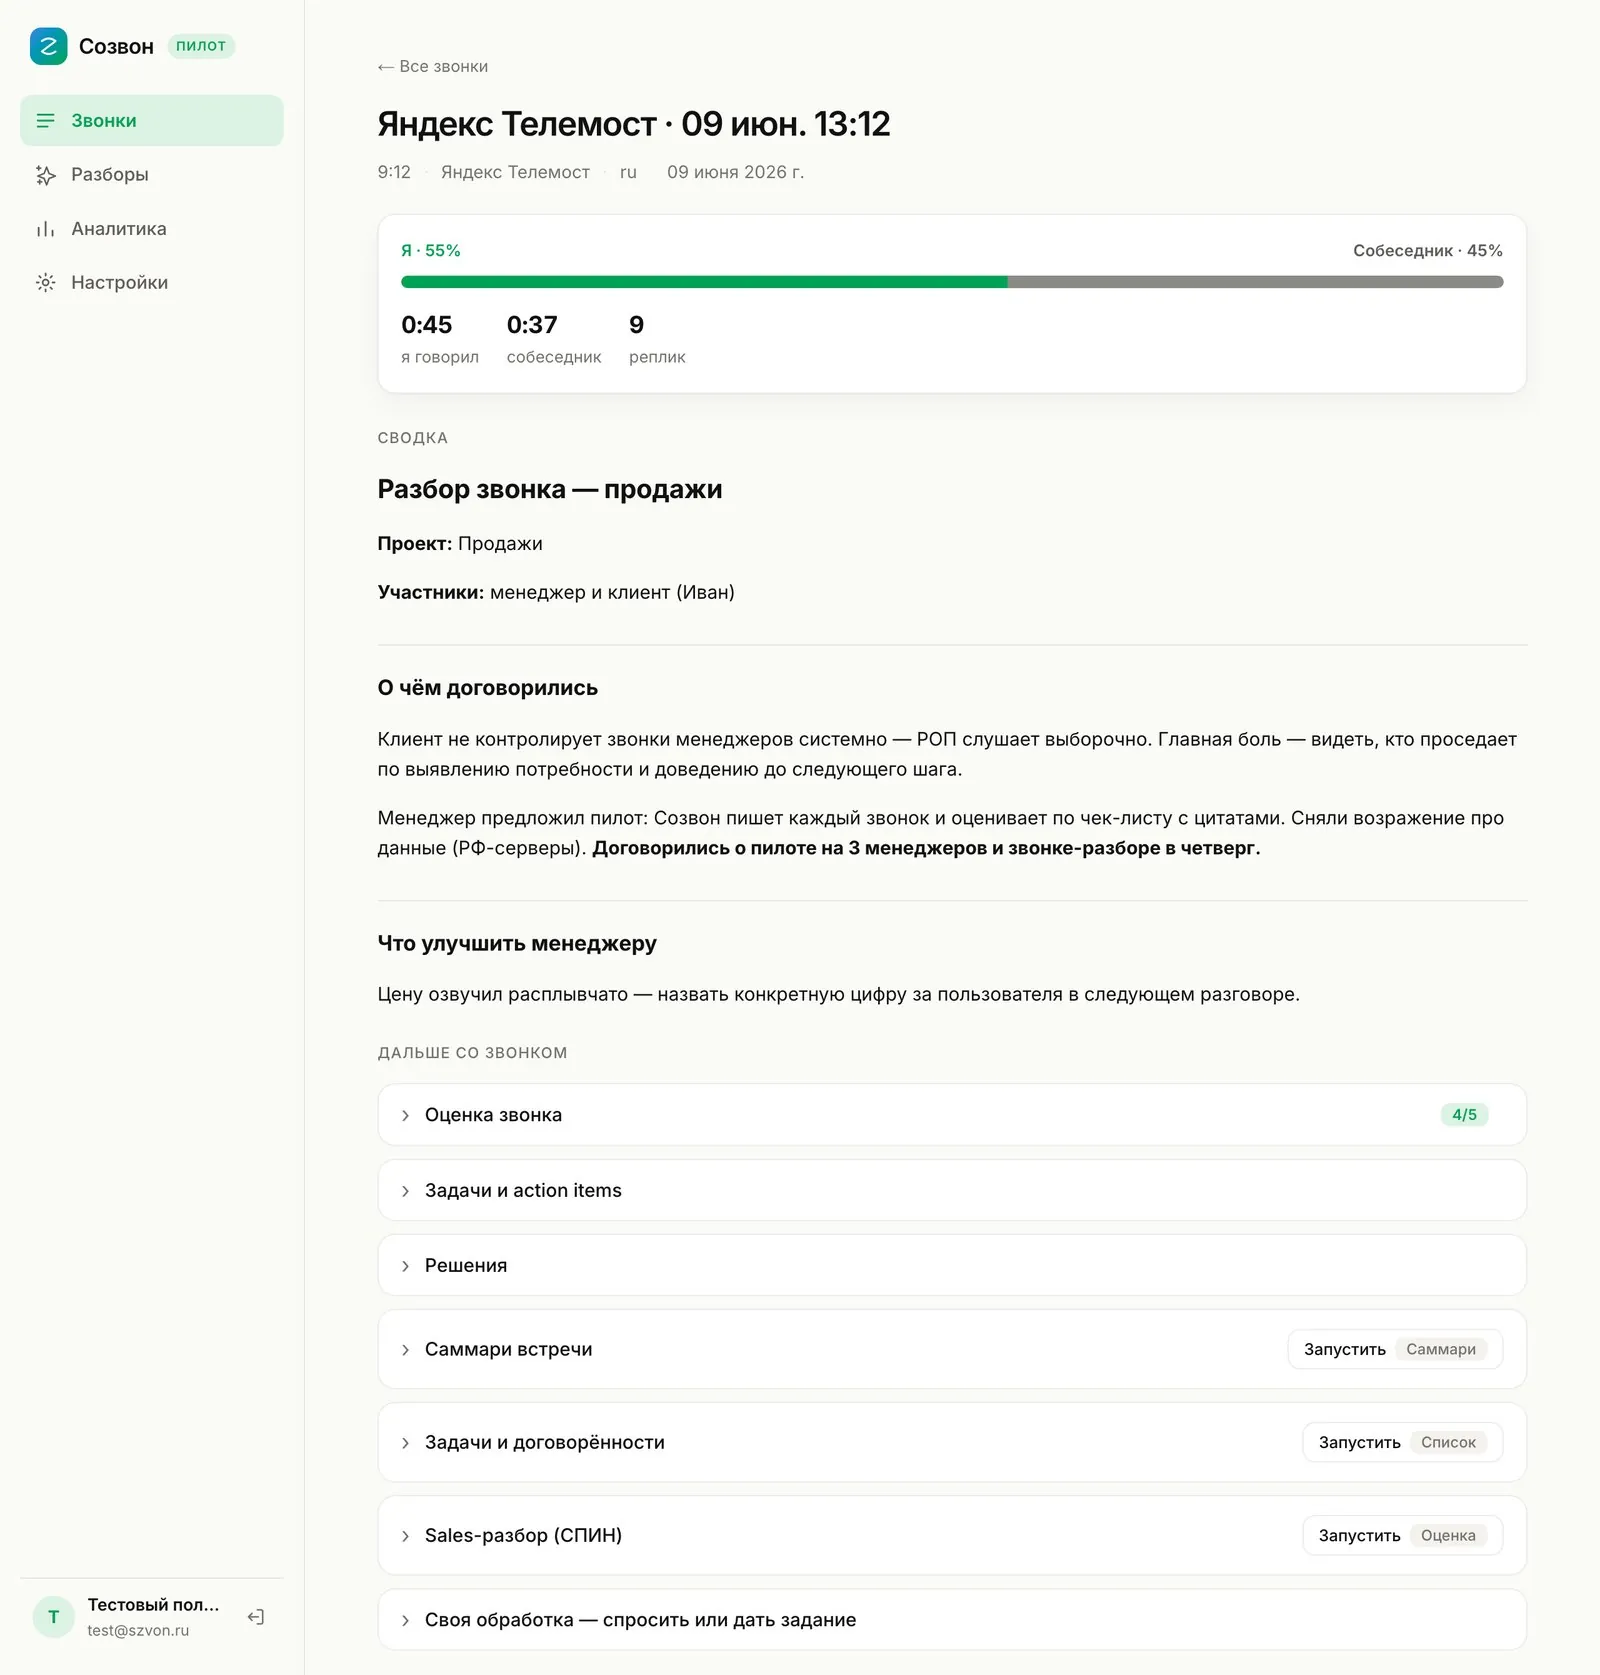Run Список with the Запустить button

click(x=1402, y=1442)
